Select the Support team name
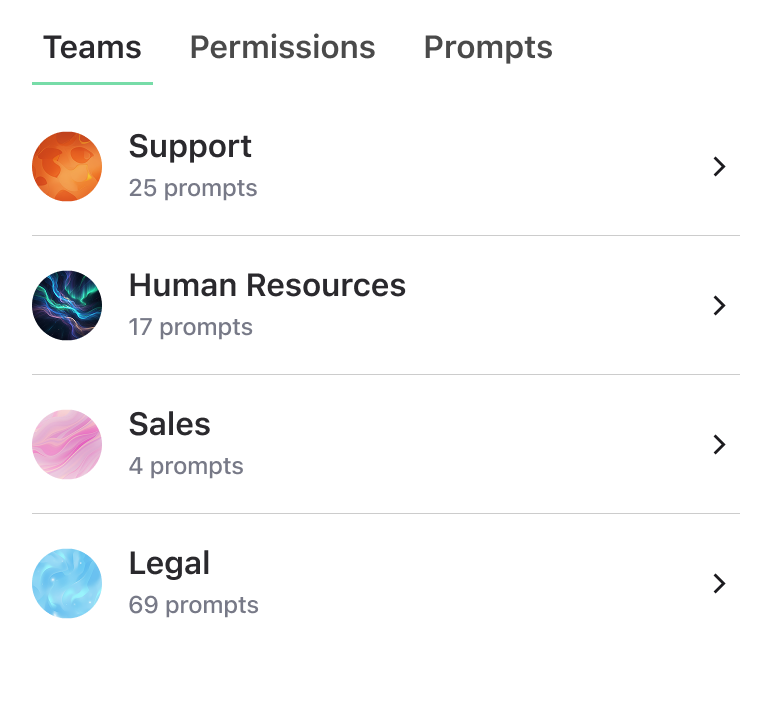Image resolution: width=772 pixels, height=710 pixels. [x=190, y=146]
